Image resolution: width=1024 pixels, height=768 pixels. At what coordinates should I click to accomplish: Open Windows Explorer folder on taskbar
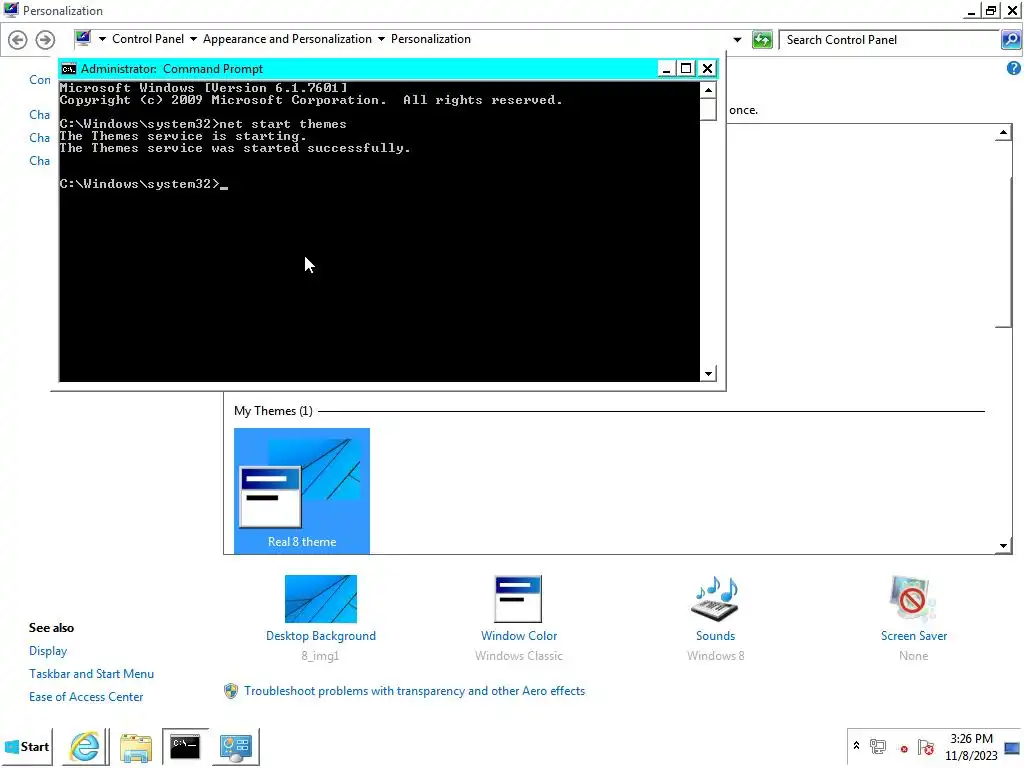136,746
